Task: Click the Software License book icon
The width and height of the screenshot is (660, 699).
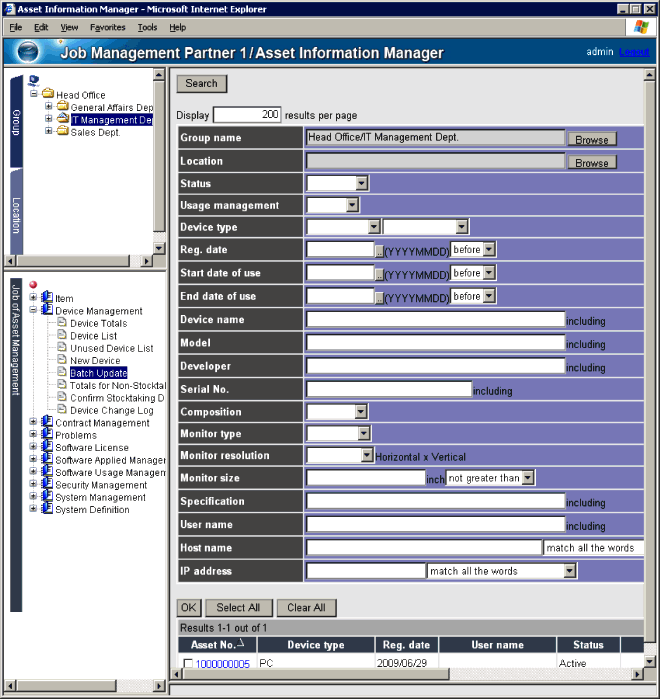Action: 47,448
